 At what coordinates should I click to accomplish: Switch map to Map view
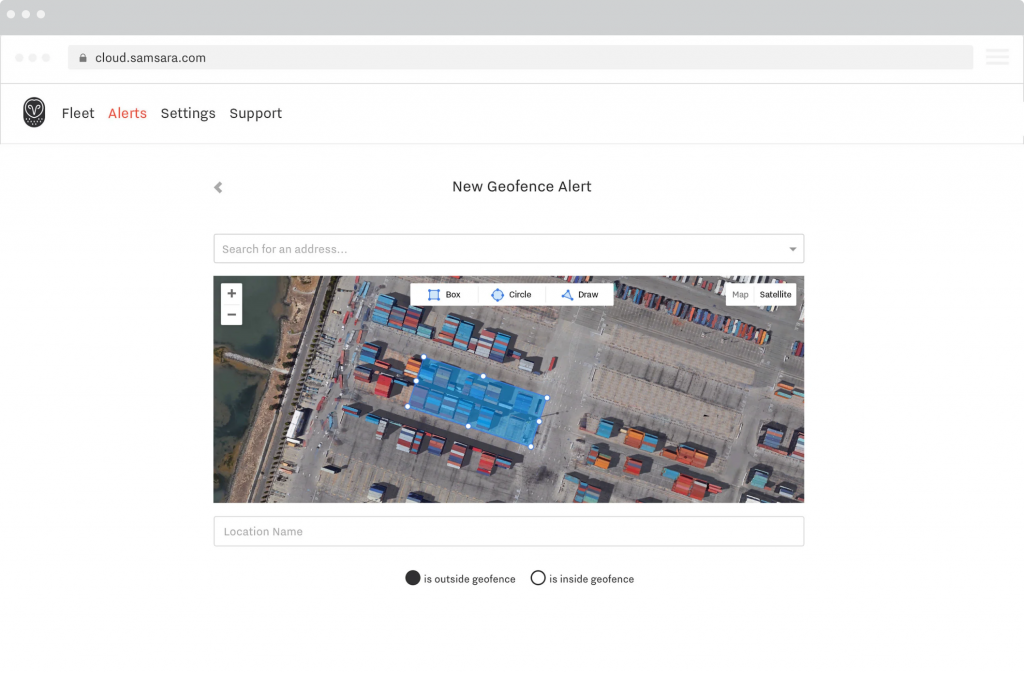pos(740,295)
